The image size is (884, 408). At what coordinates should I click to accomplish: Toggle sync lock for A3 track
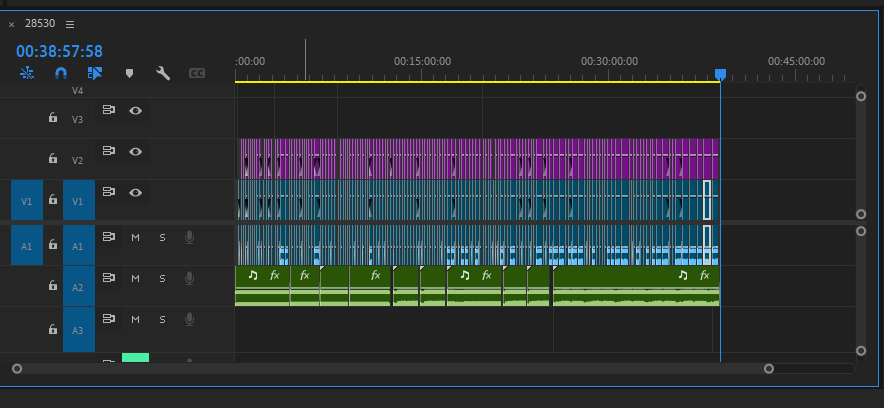(x=108, y=319)
